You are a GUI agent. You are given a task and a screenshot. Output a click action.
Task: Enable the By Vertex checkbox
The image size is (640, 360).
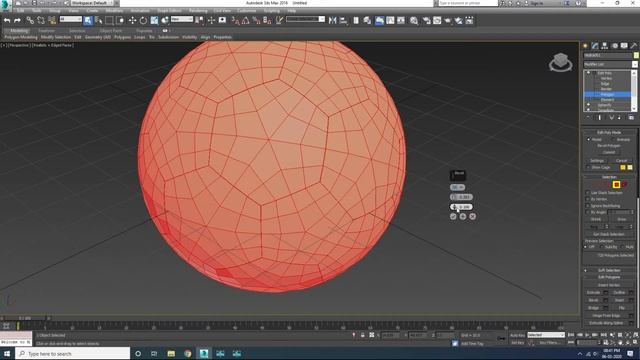pyautogui.click(x=588, y=199)
